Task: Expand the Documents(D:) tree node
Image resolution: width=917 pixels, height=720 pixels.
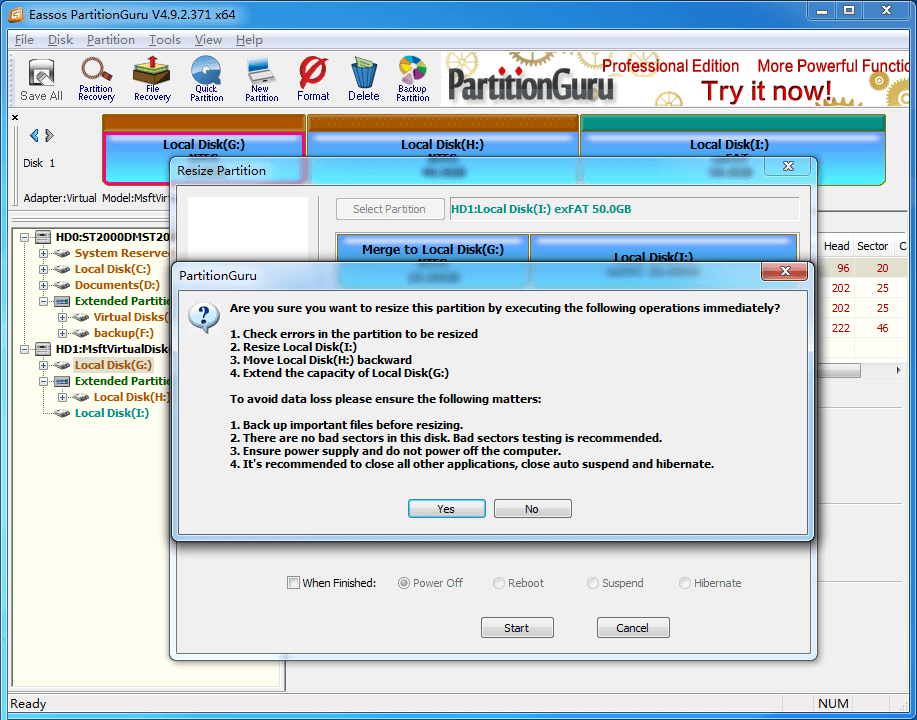Action: pos(43,285)
